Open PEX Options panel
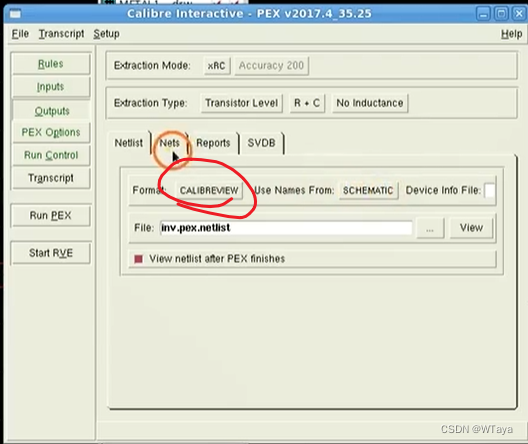528x444 pixels. (x=51, y=132)
